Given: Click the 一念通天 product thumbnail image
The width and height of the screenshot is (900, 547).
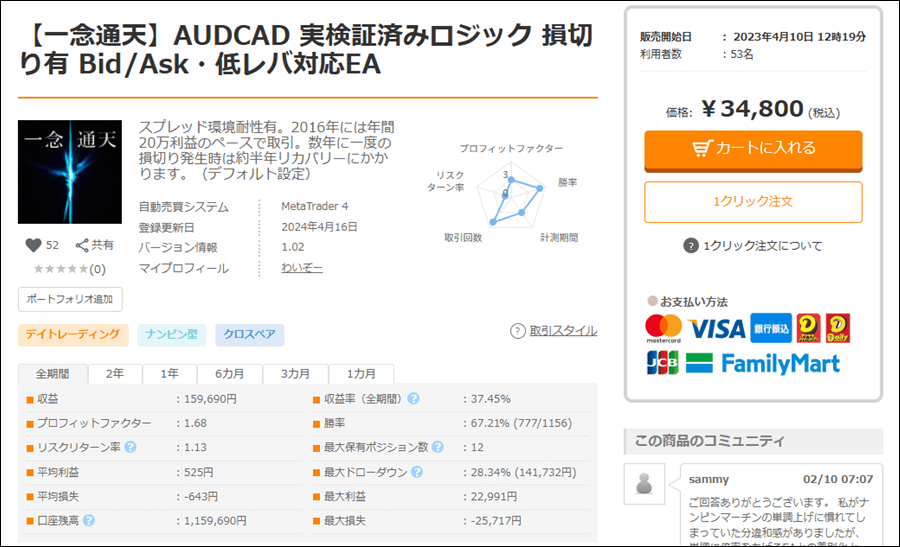Looking at the screenshot, I should 69,172.
